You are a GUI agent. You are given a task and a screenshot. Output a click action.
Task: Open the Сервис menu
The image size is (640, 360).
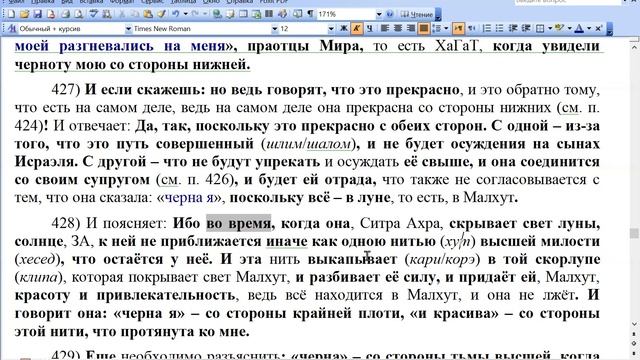click(152, 2)
